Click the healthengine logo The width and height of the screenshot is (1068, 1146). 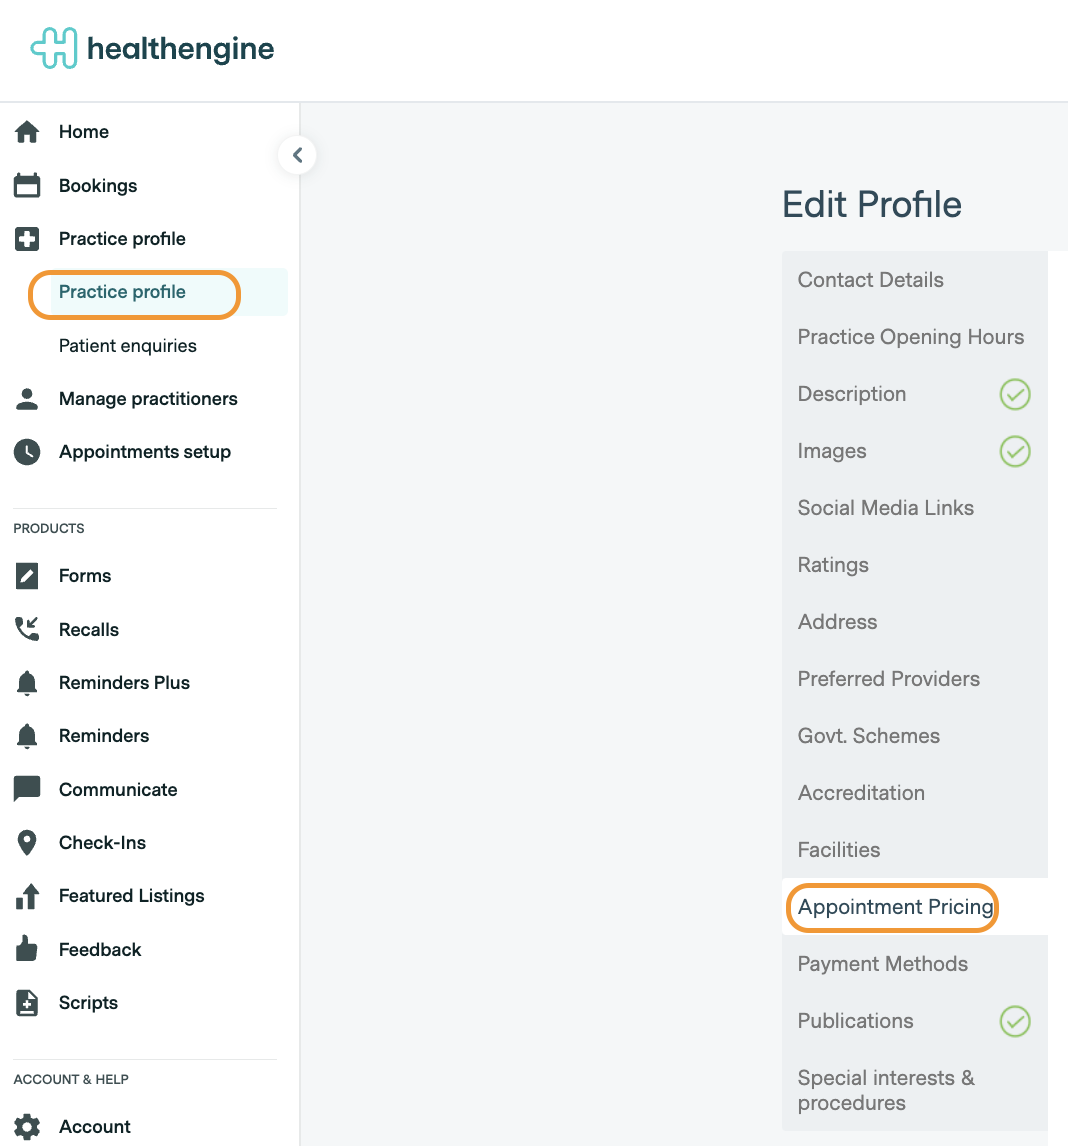point(153,49)
